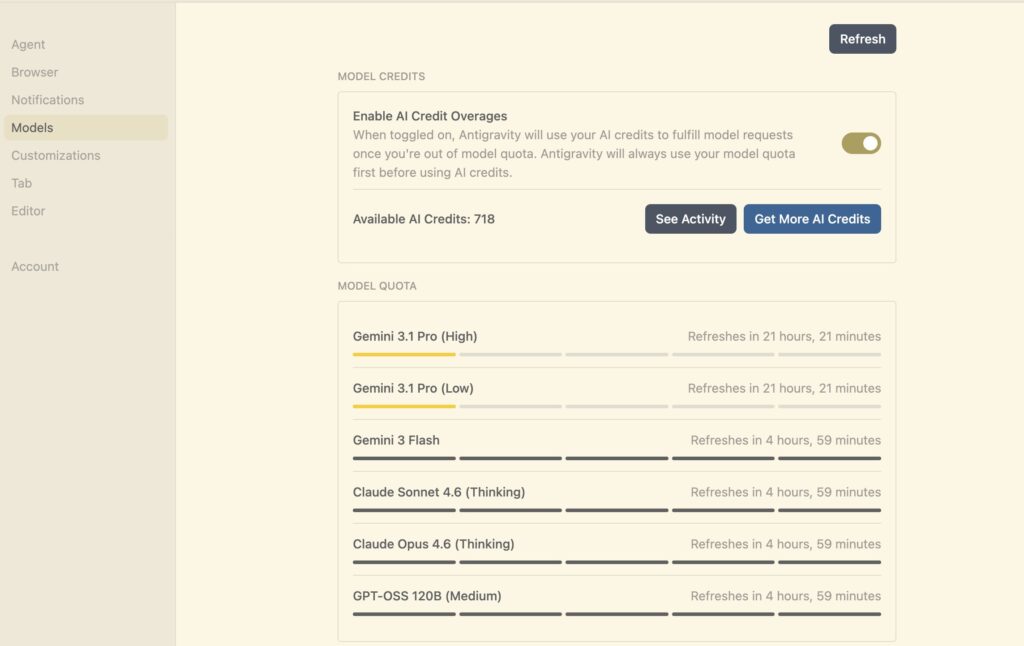Image resolution: width=1024 pixels, height=646 pixels.
Task: Switch to Tab settings in sidebar
Action: [22, 183]
